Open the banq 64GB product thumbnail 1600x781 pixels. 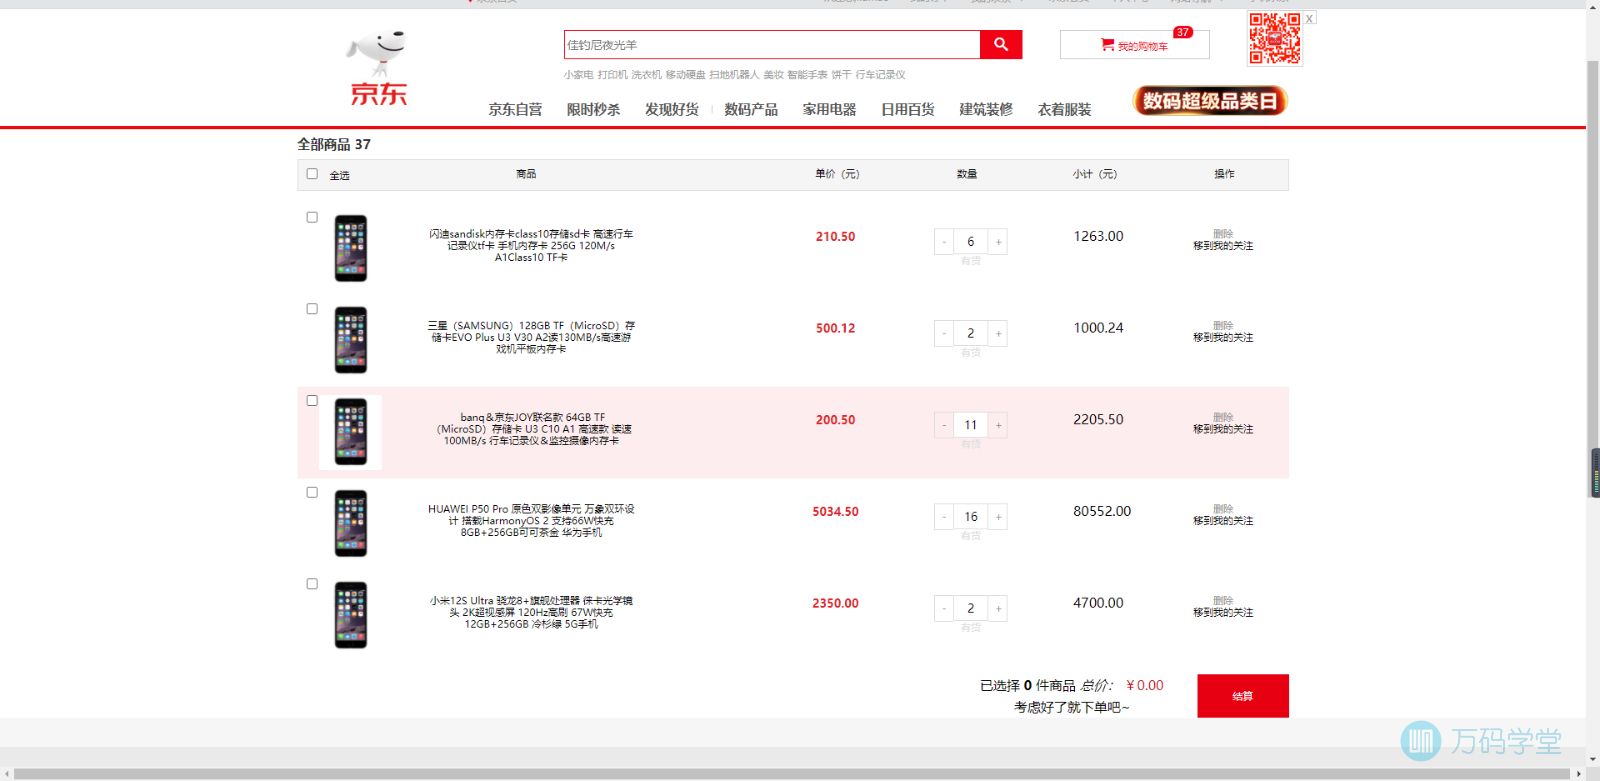tap(351, 432)
